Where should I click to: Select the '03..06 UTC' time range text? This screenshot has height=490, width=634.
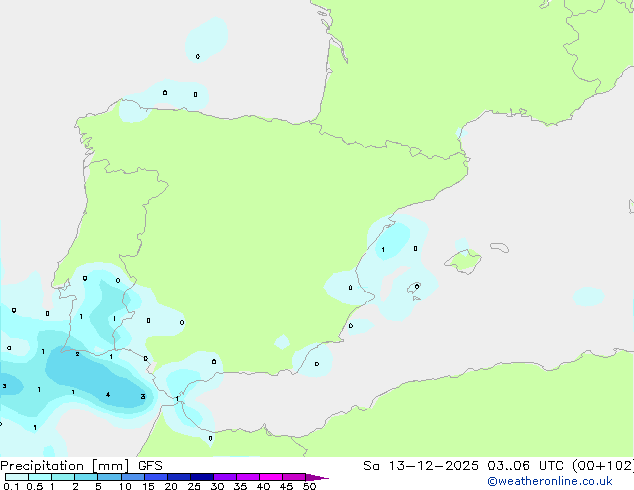[525, 466]
